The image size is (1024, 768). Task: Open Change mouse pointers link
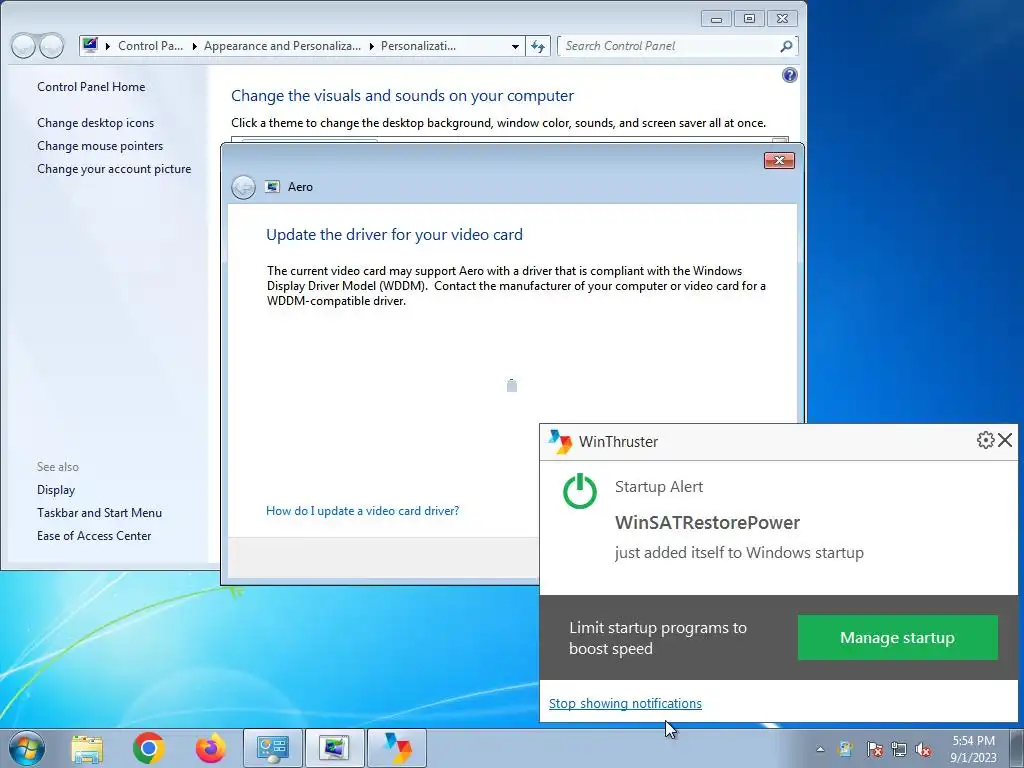[x=100, y=146]
